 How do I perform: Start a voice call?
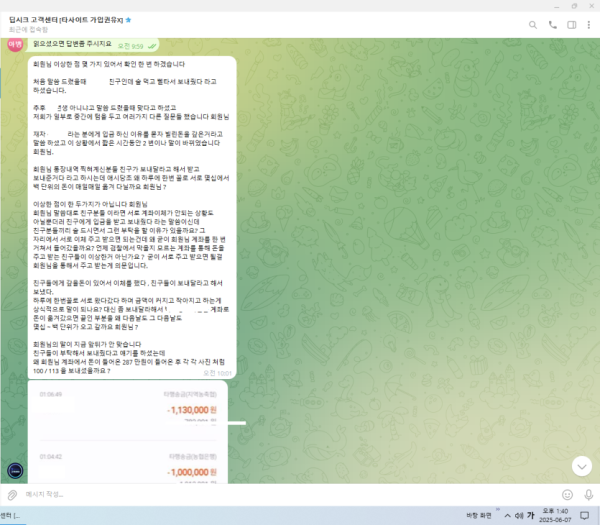click(x=553, y=25)
